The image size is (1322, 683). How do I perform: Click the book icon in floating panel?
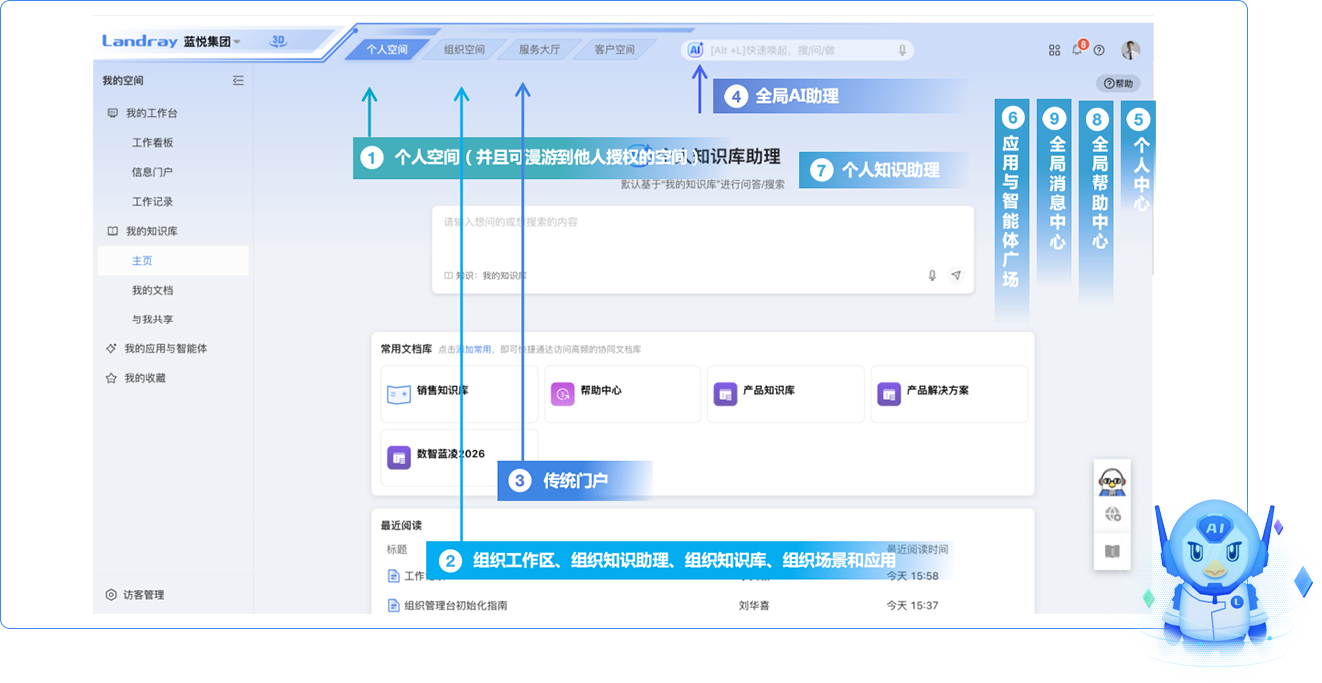(x=1112, y=551)
